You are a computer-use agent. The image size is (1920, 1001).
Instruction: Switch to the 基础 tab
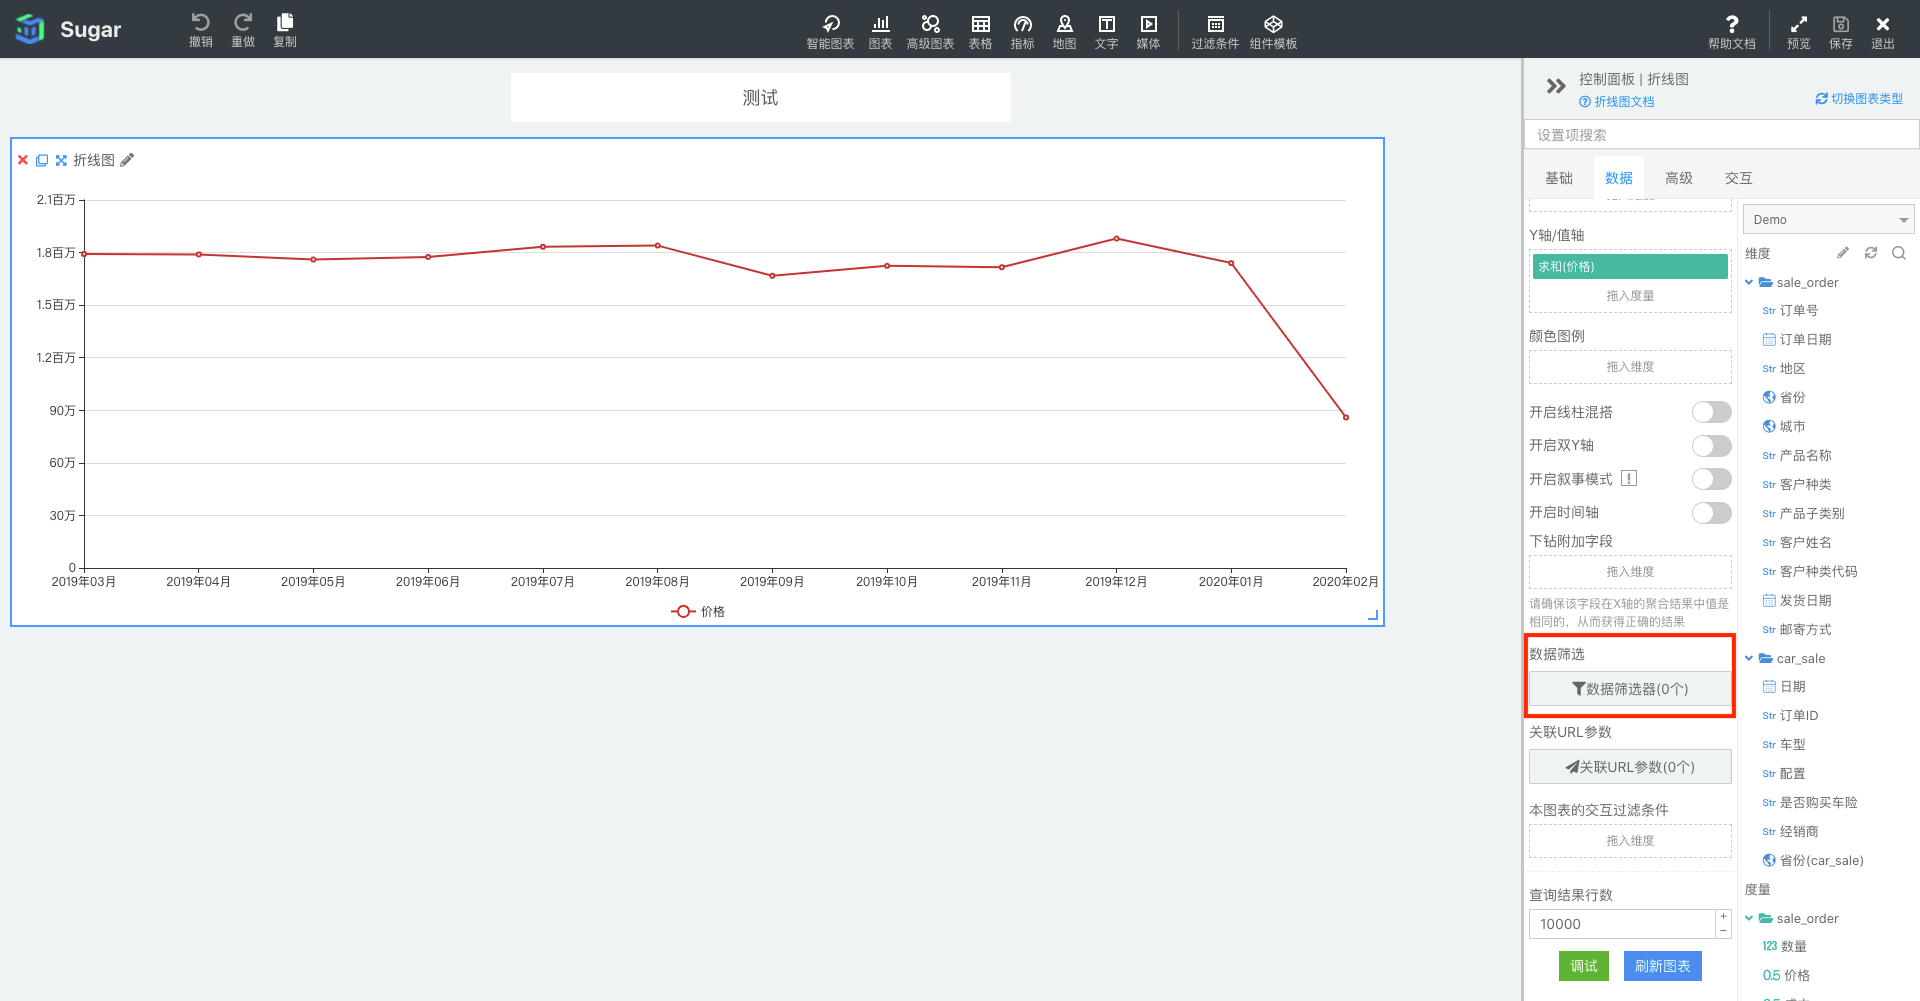pos(1558,178)
